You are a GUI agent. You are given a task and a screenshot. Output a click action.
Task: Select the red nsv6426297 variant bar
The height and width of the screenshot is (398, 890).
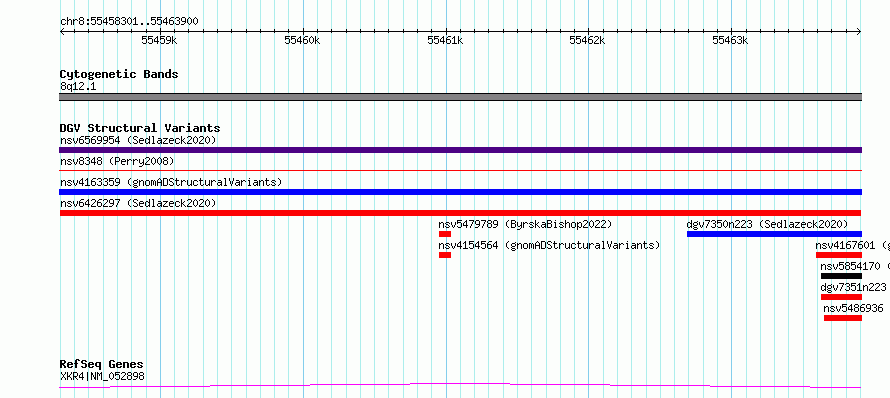click(x=460, y=213)
